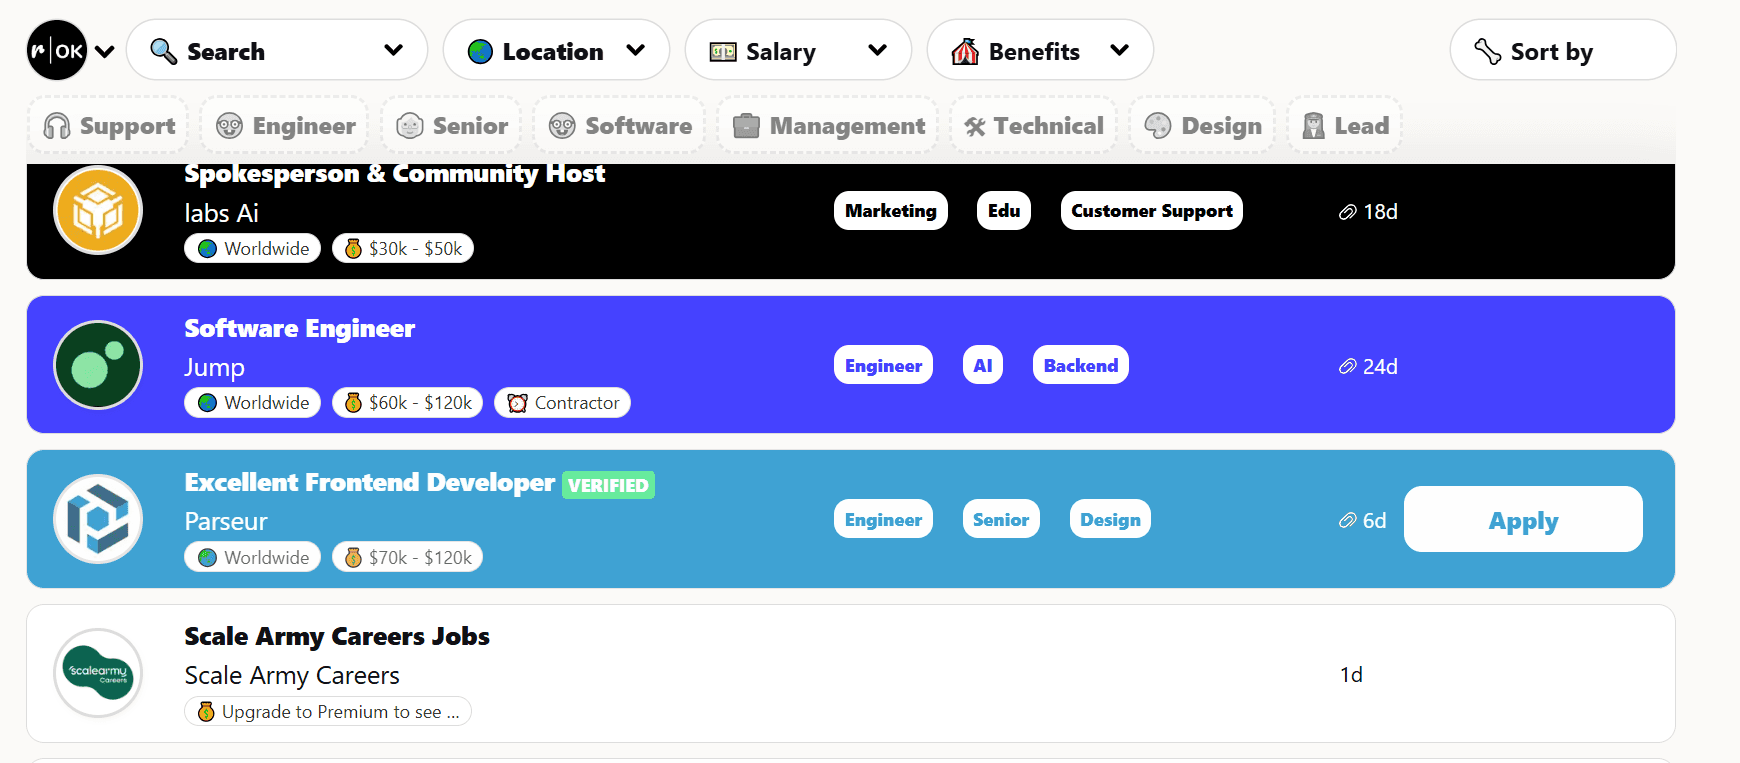This screenshot has width=1740, height=763.
Task: Open the Jump company logo
Action: [98, 365]
